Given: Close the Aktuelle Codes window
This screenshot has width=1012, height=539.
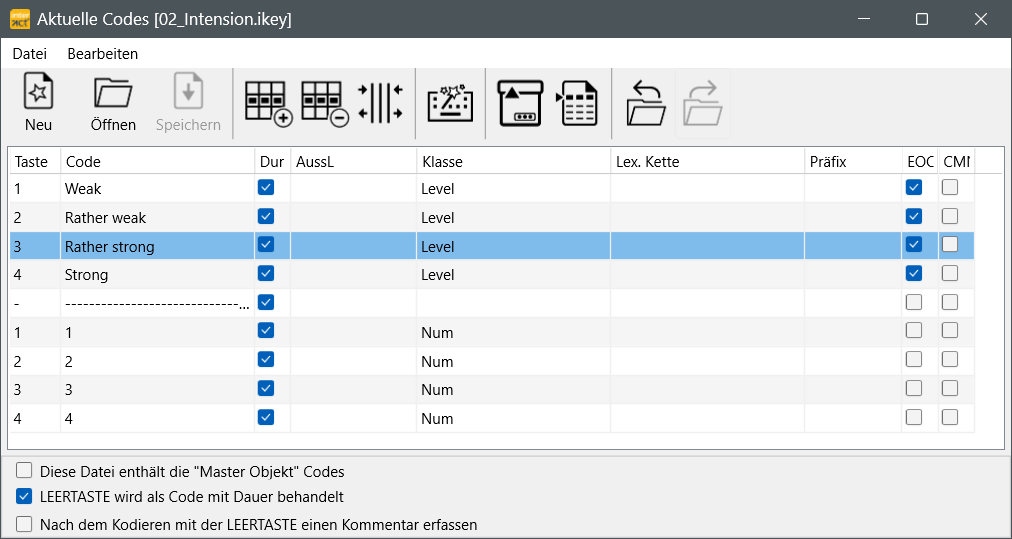Looking at the screenshot, I should tap(981, 19).
